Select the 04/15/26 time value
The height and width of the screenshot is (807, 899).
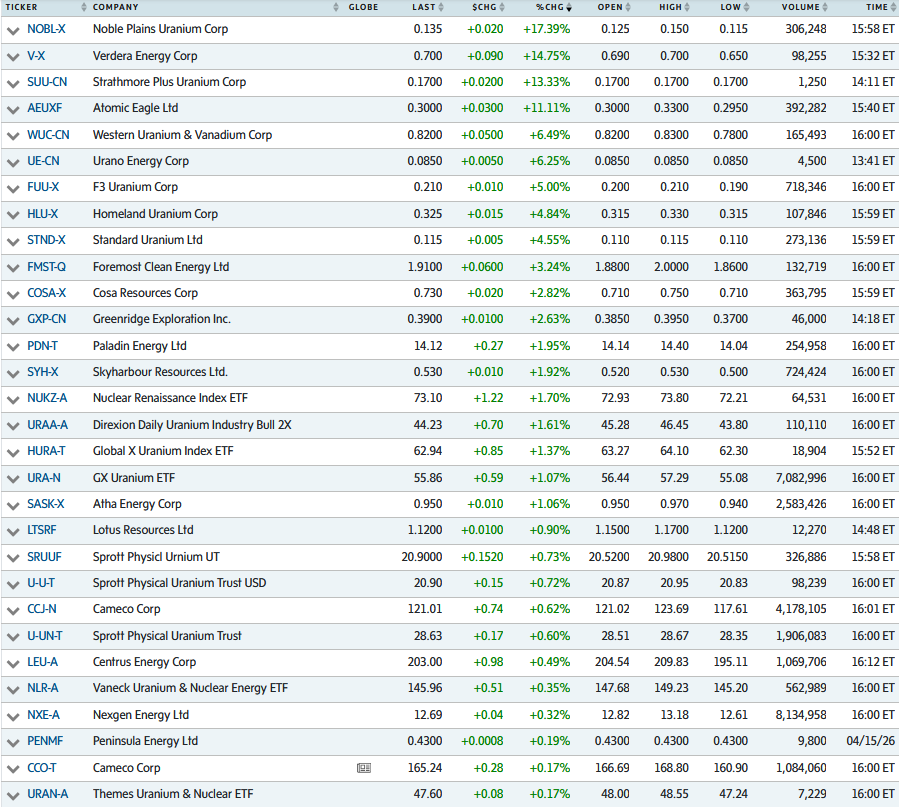[x=870, y=741]
